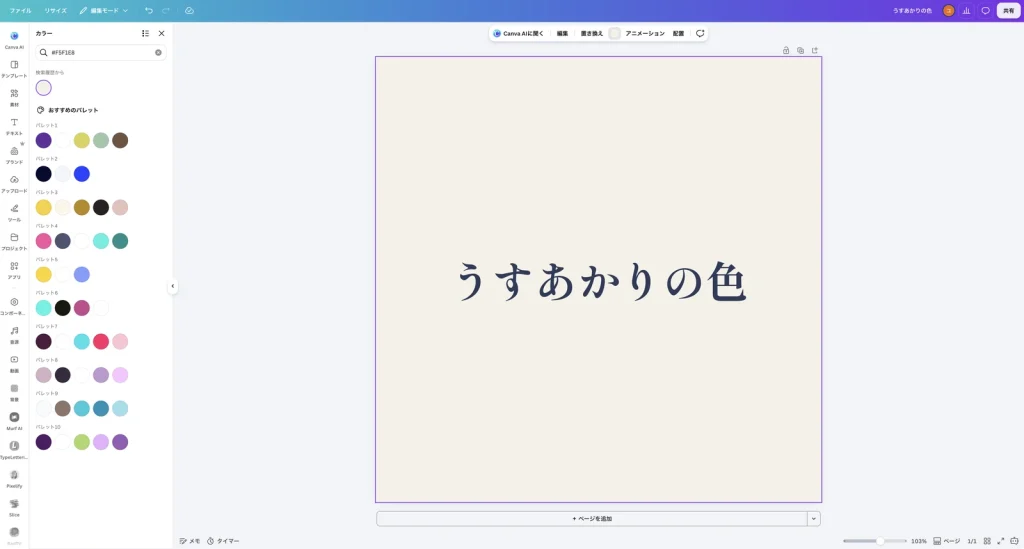Image resolution: width=1024 pixels, height=549 pixels.
Task: Click the 共有 share button
Action: pyautogui.click(x=1008, y=10)
